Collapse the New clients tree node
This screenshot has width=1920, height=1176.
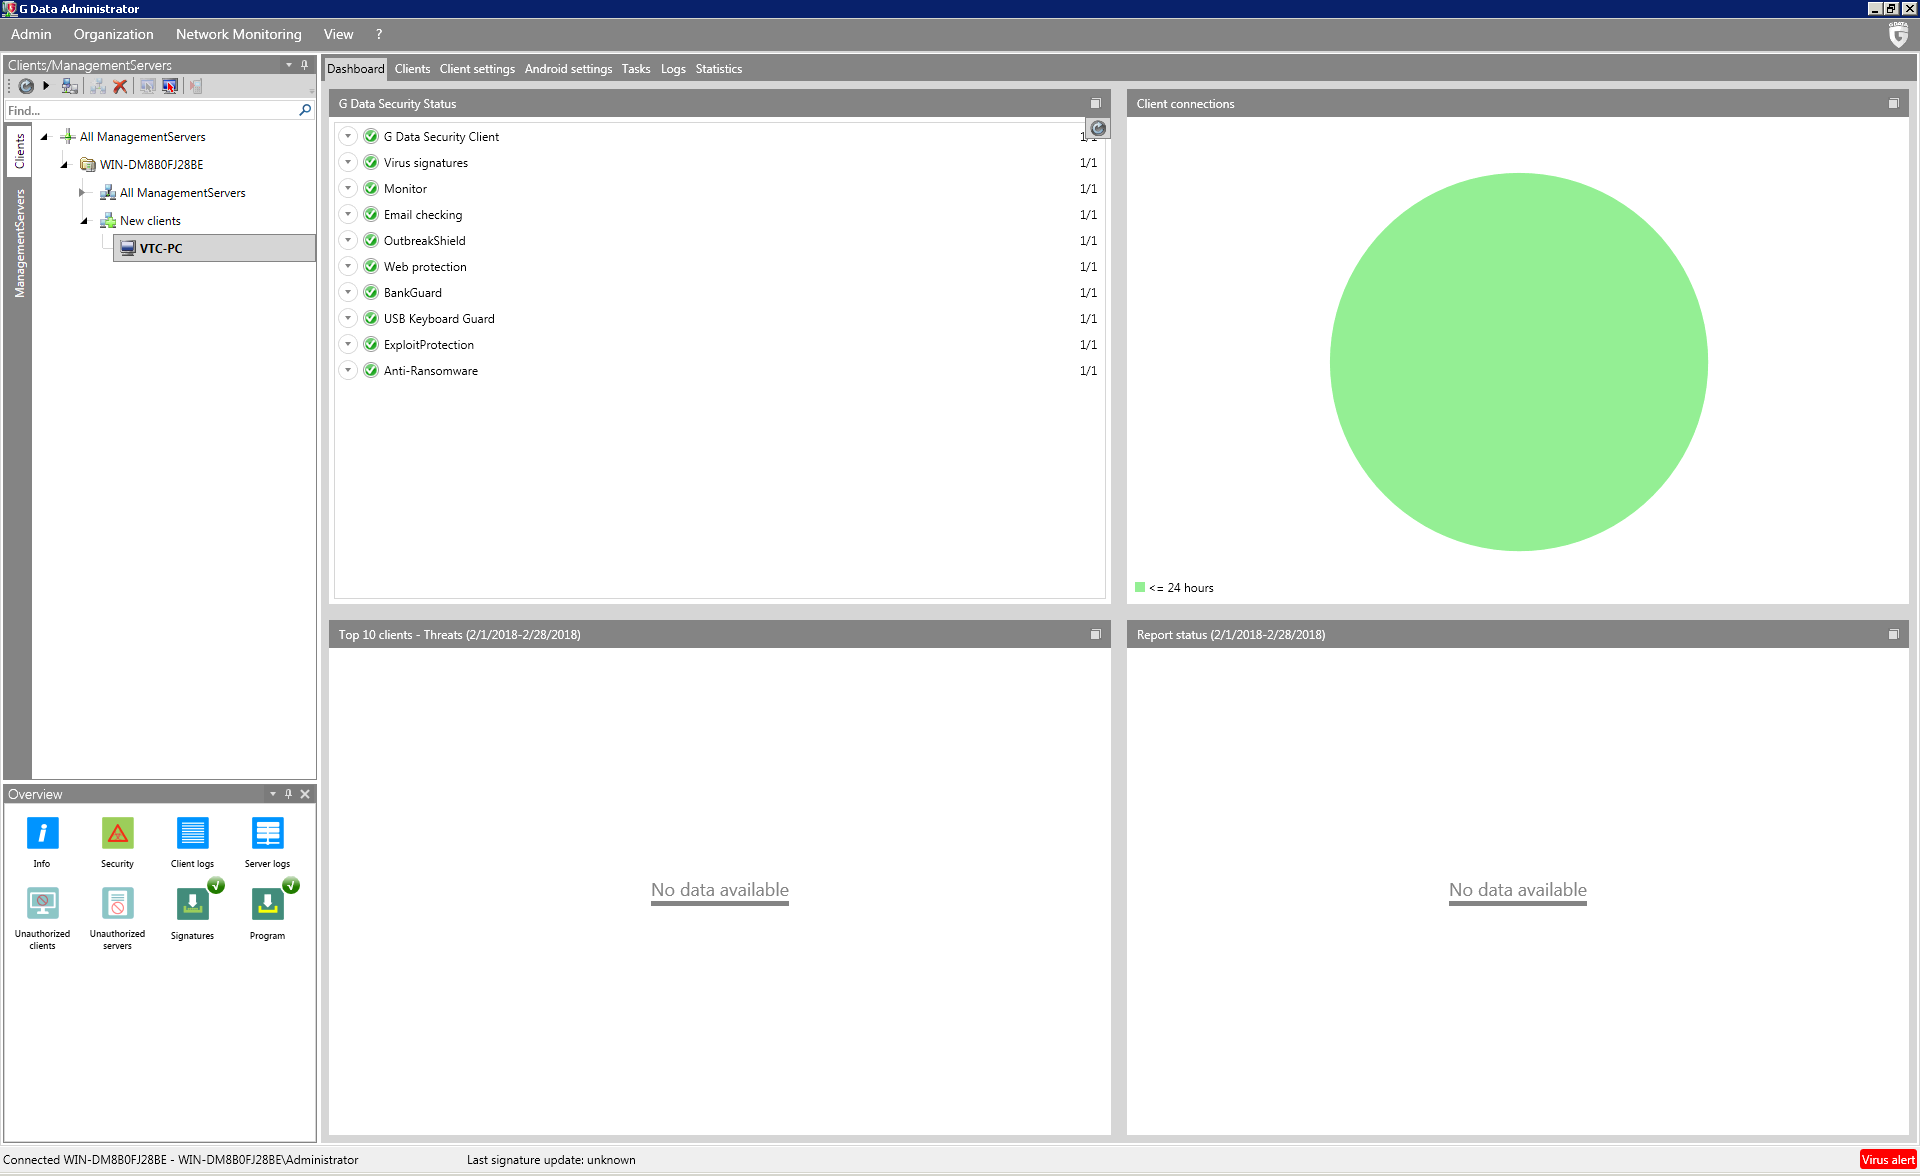(84, 221)
